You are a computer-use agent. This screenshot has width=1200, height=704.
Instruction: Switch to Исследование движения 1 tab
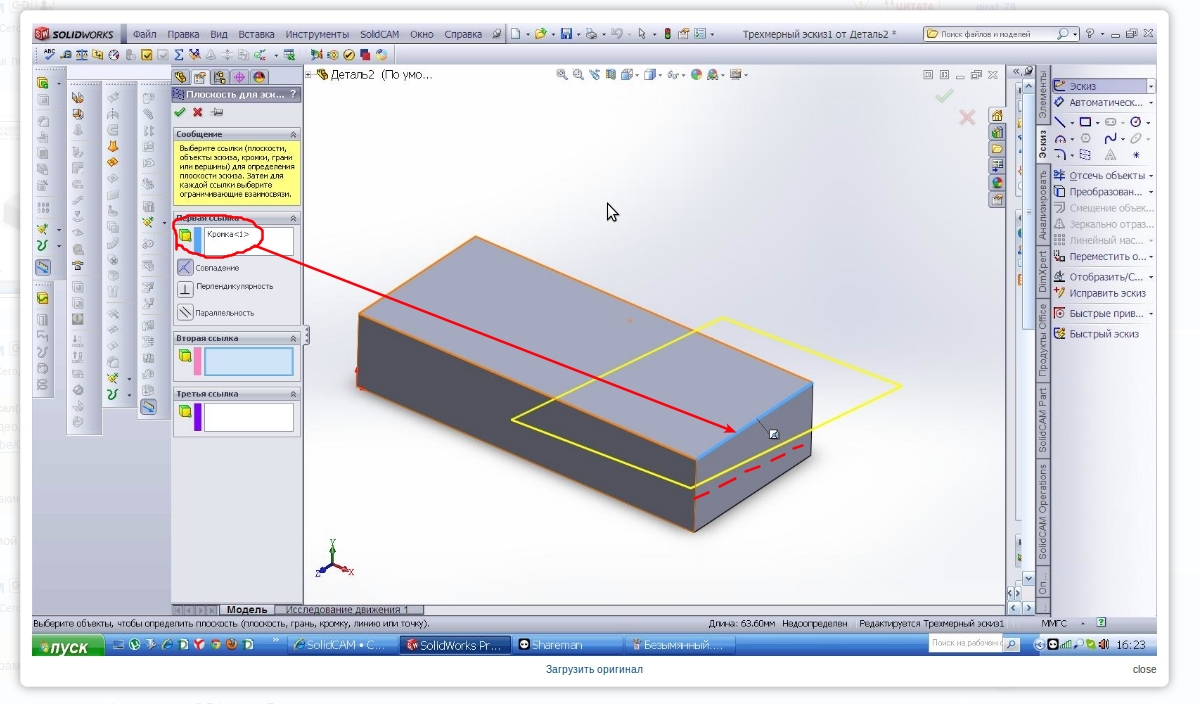click(x=347, y=609)
